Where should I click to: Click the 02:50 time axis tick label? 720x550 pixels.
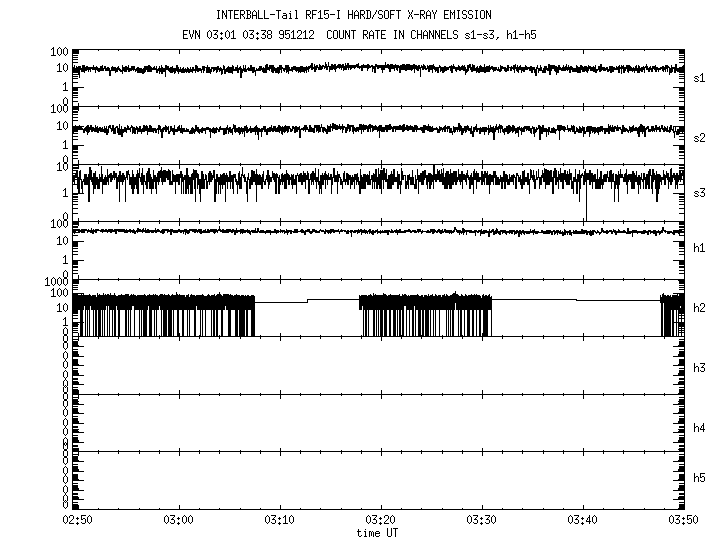click(x=77, y=521)
